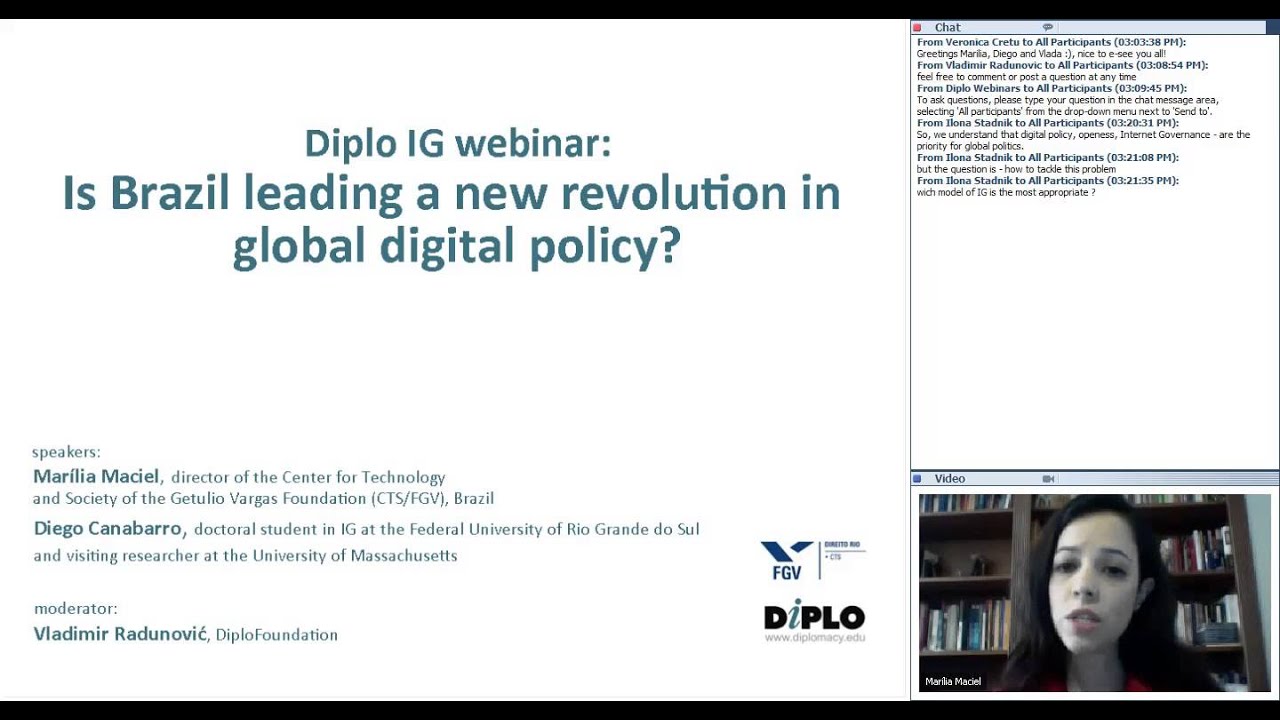Click the speech bubble icon in Chat header
This screenshot has width=1280, height=720.
(x=1048, y=28)
